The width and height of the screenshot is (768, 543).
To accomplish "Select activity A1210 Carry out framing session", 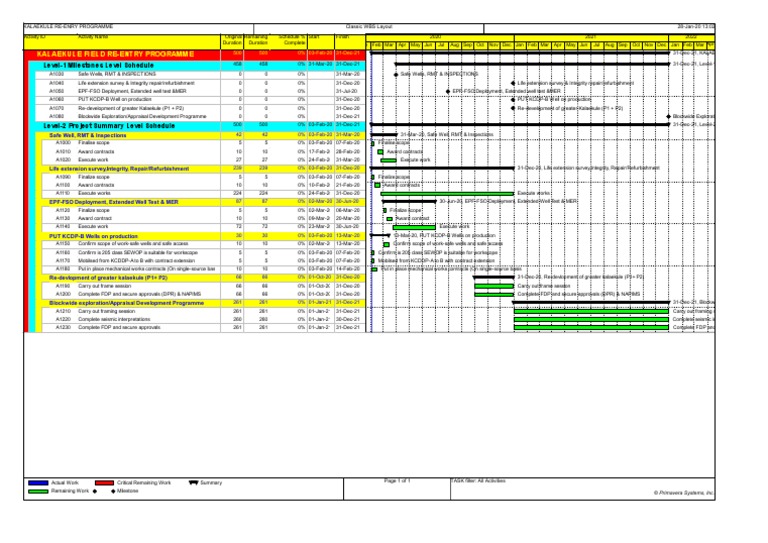I will pyautogui.click(x=204, y=311).
